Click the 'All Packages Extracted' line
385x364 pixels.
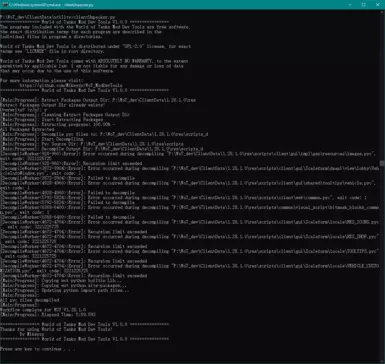27,129
